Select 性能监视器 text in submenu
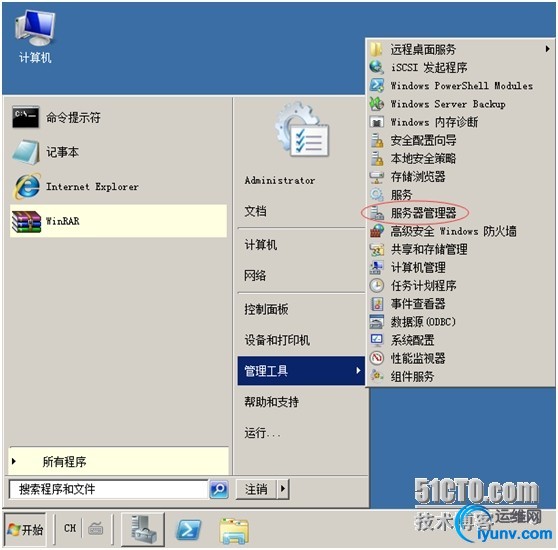 click(418, 358)
